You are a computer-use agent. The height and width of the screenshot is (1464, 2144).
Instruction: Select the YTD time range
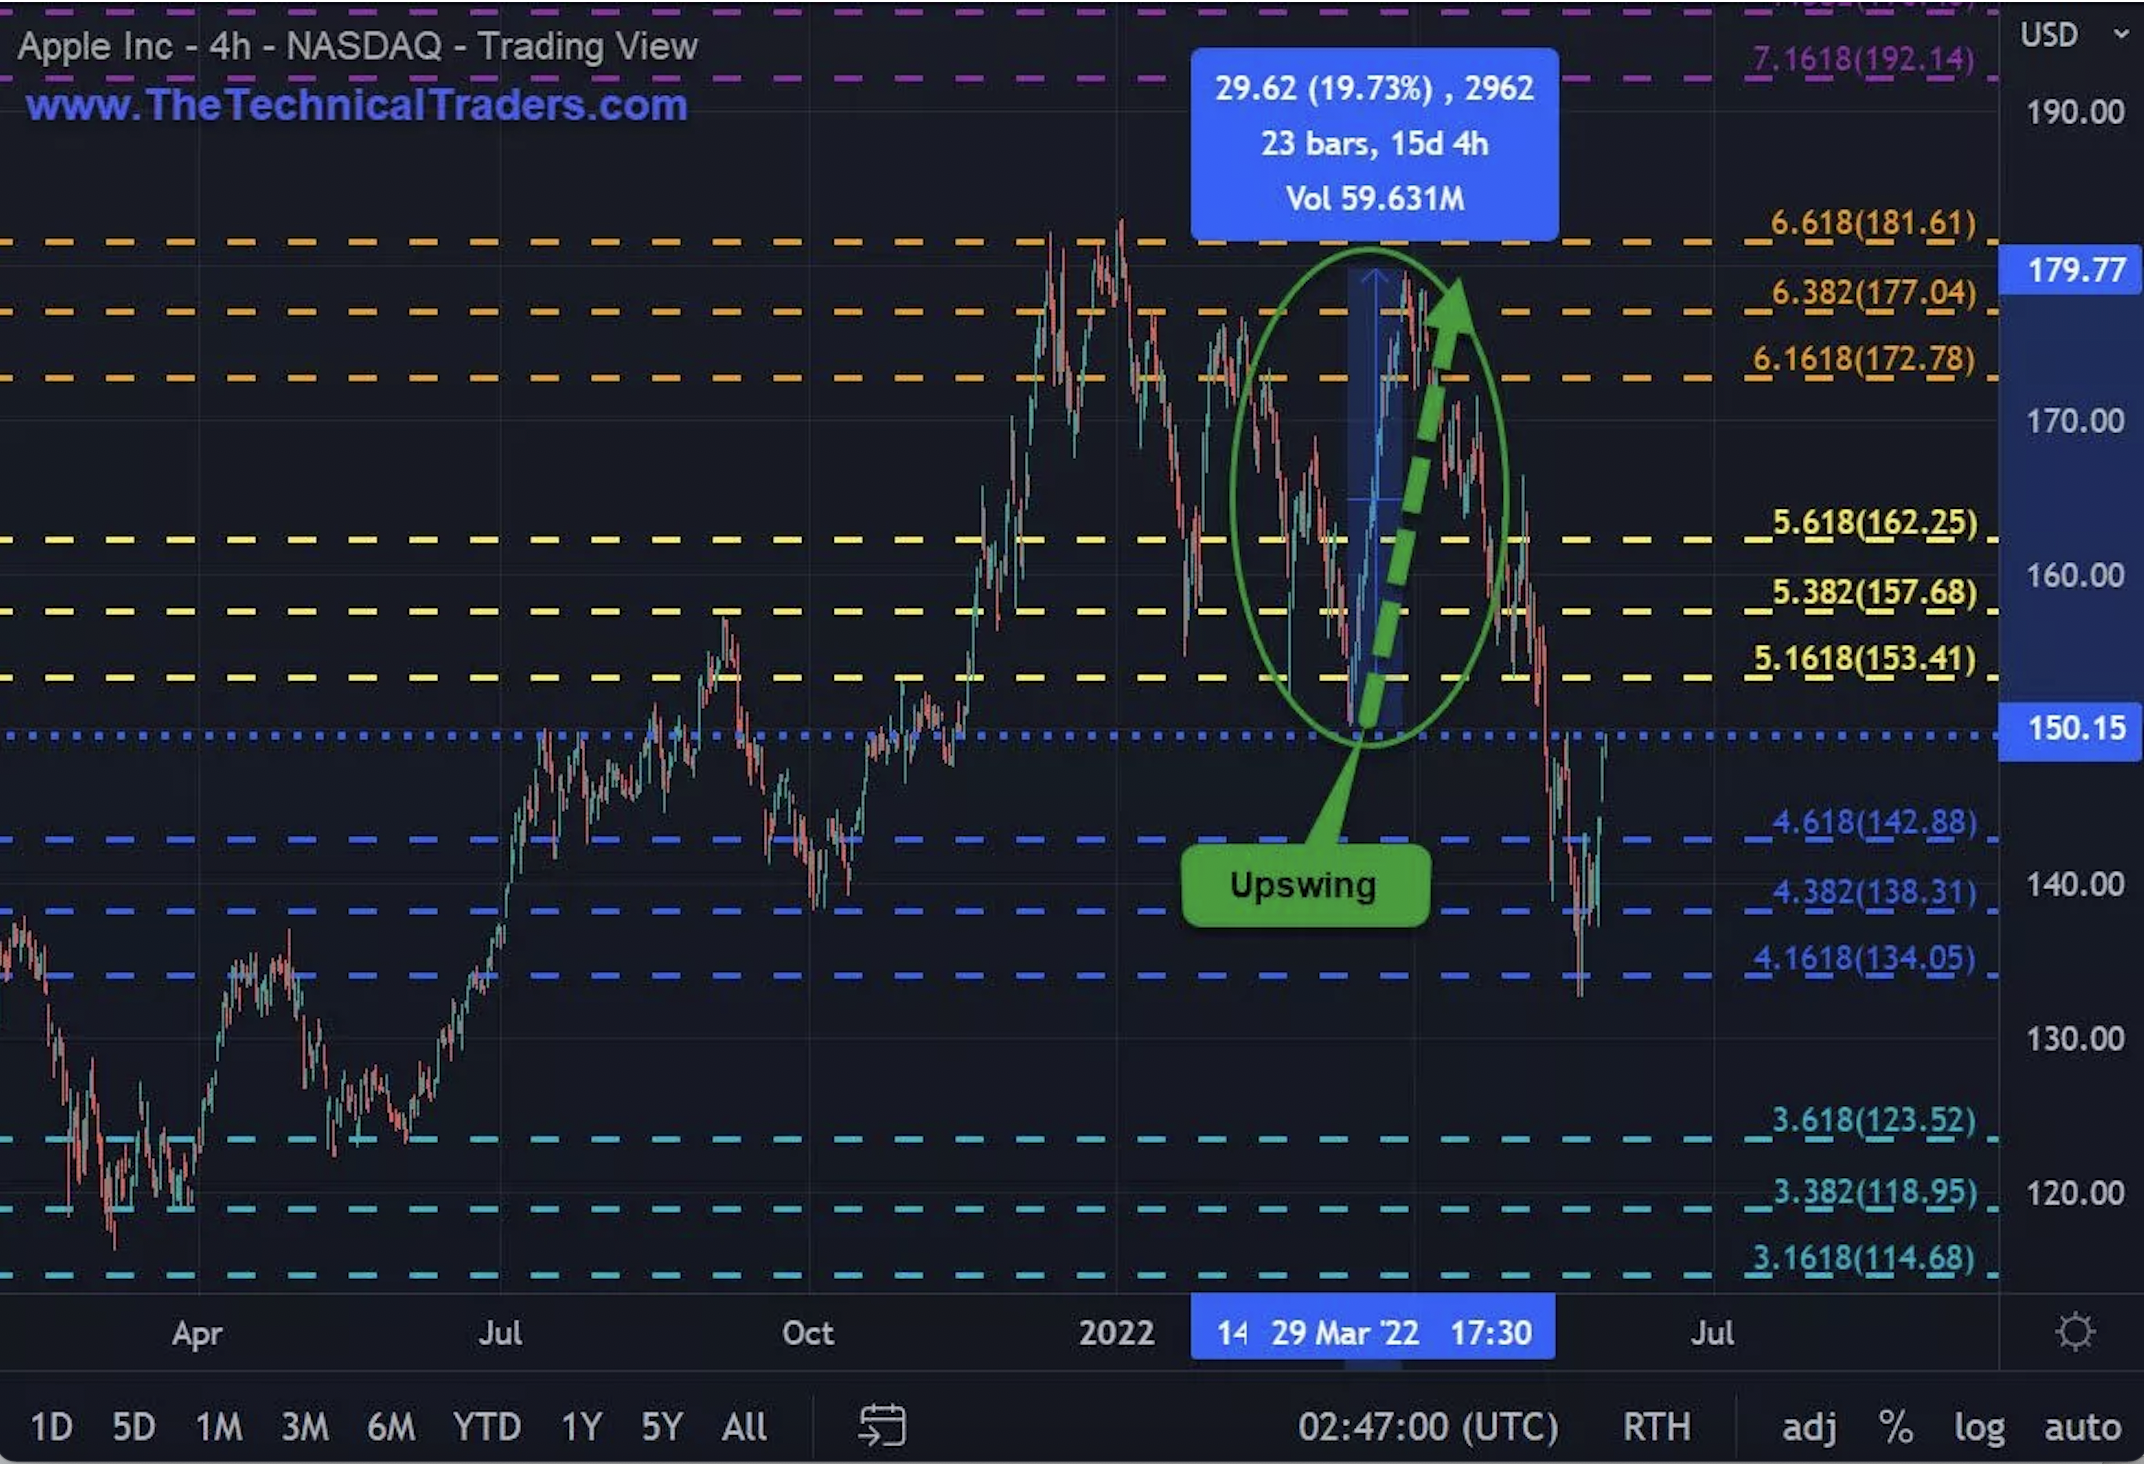click(x=487, y=1427)
